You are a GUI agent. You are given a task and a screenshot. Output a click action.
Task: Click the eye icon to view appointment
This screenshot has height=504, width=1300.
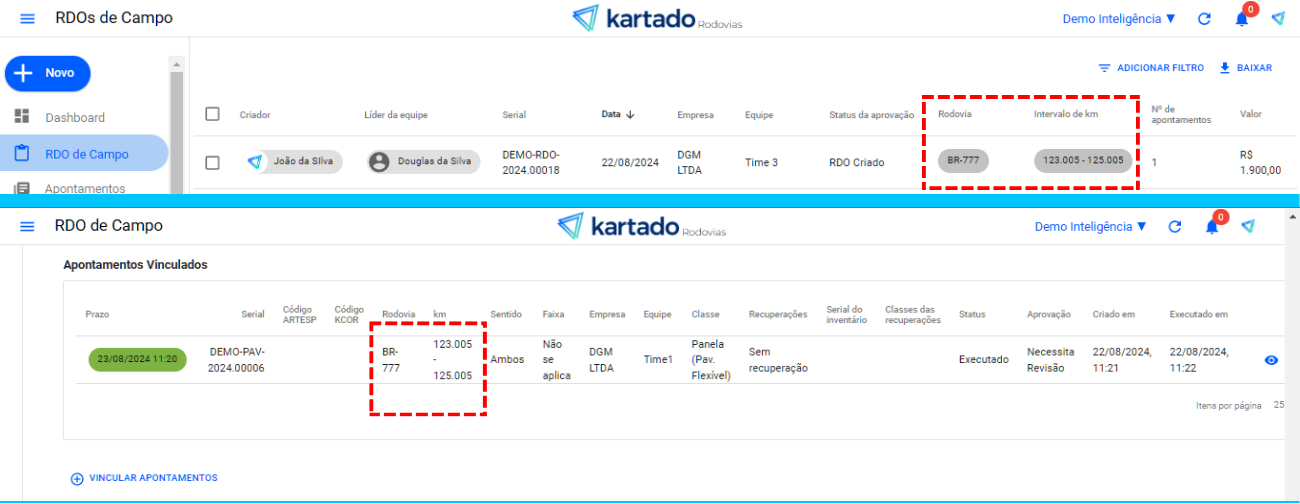pos(1271,360)
